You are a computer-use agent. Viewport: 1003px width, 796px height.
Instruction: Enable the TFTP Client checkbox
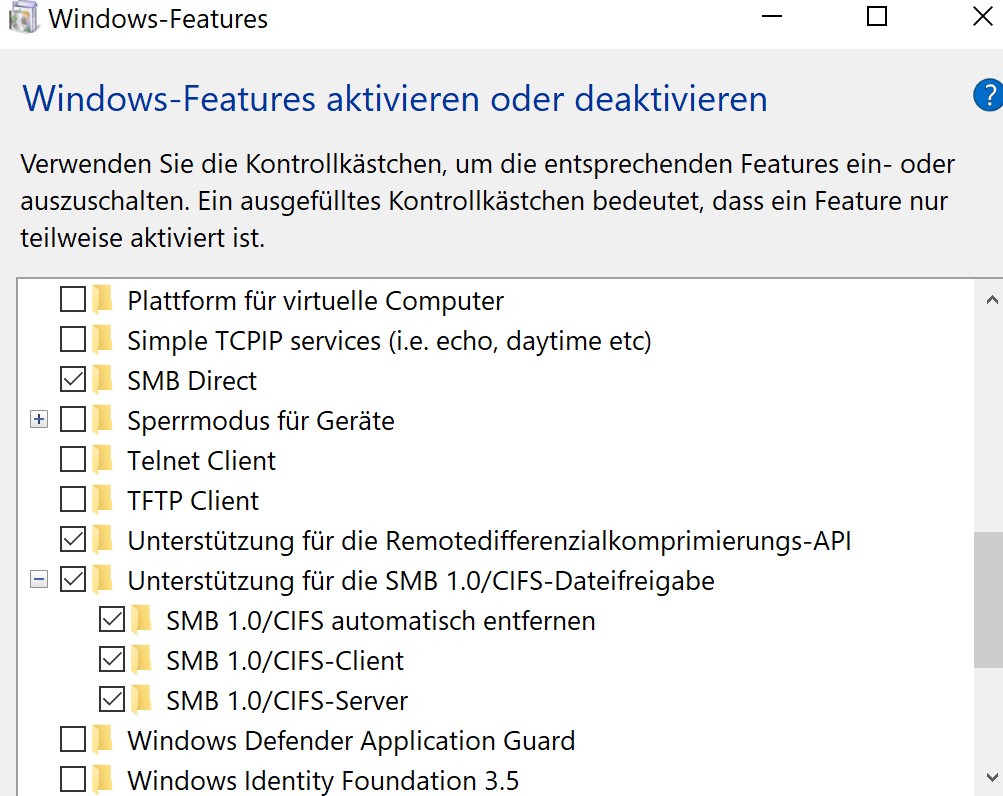tap(73, 499)
